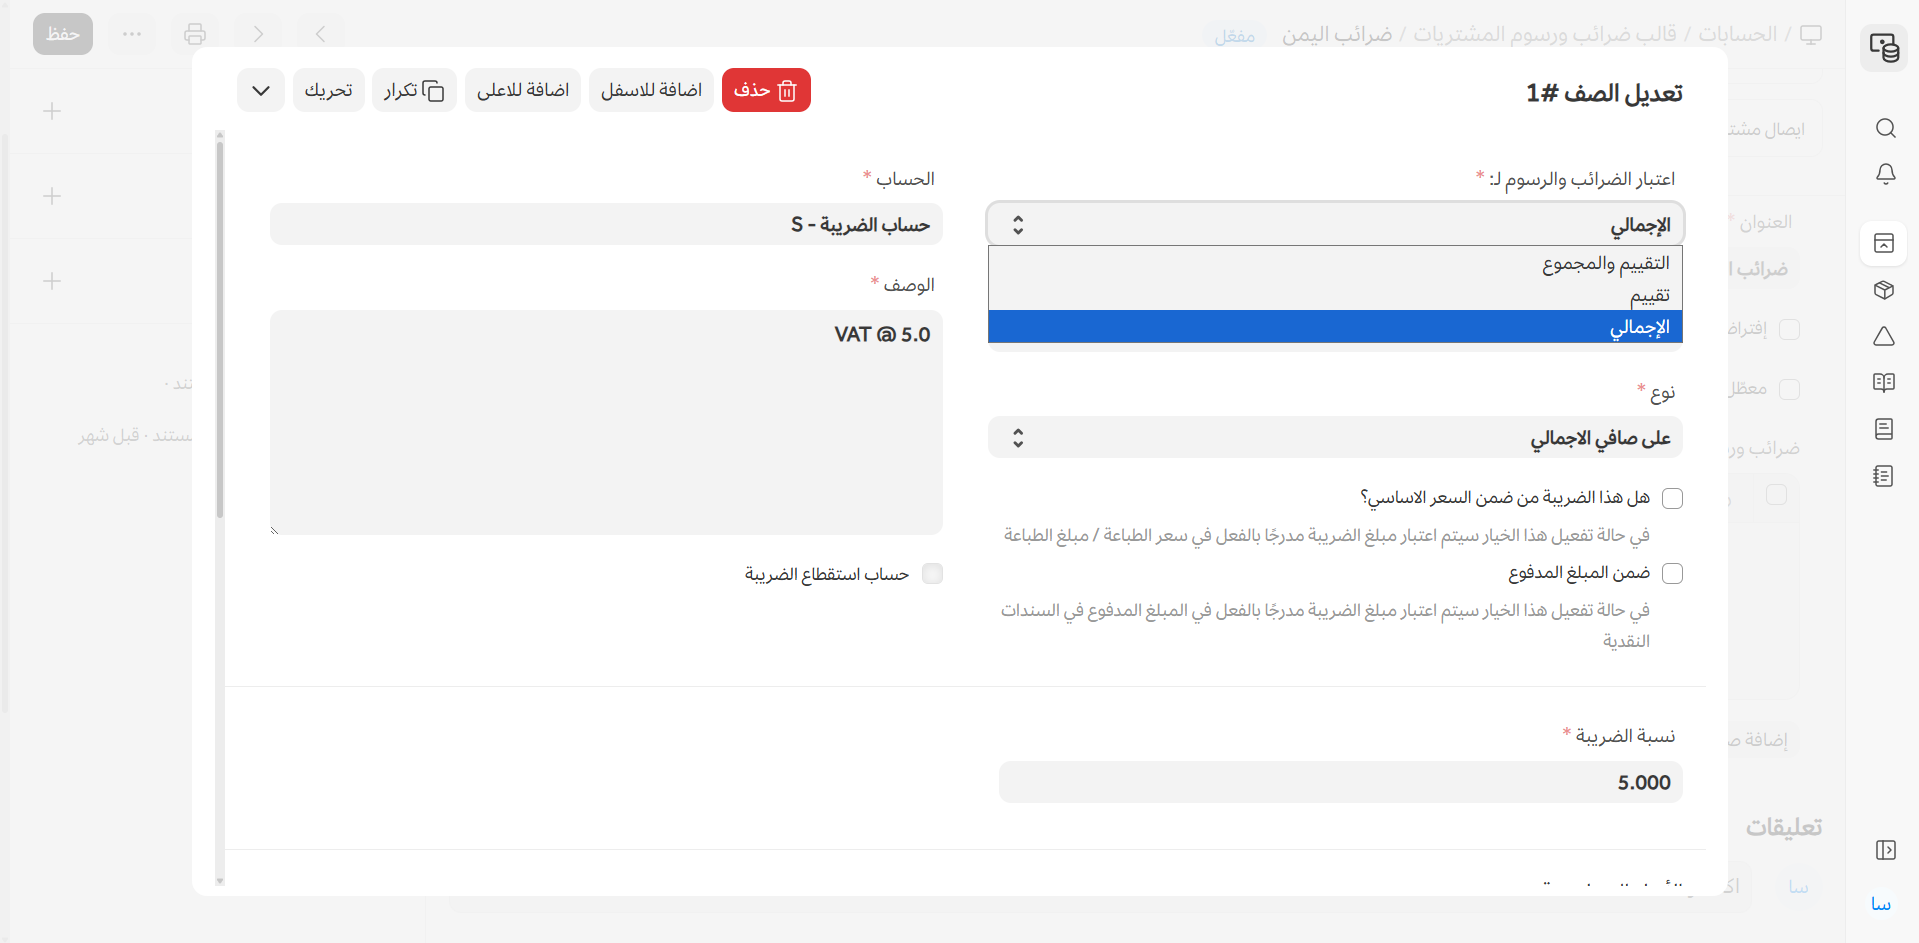Open the open-book icon in the sidebar
This screenshot has height=943, width=1919.
(x=1884, y=383)
